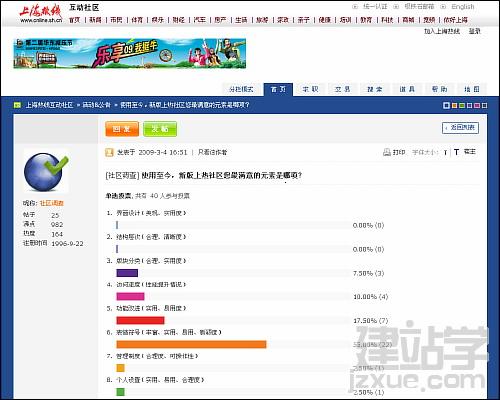Select the small T font size icon
500x400 pixels.
[x=445, y=153]
